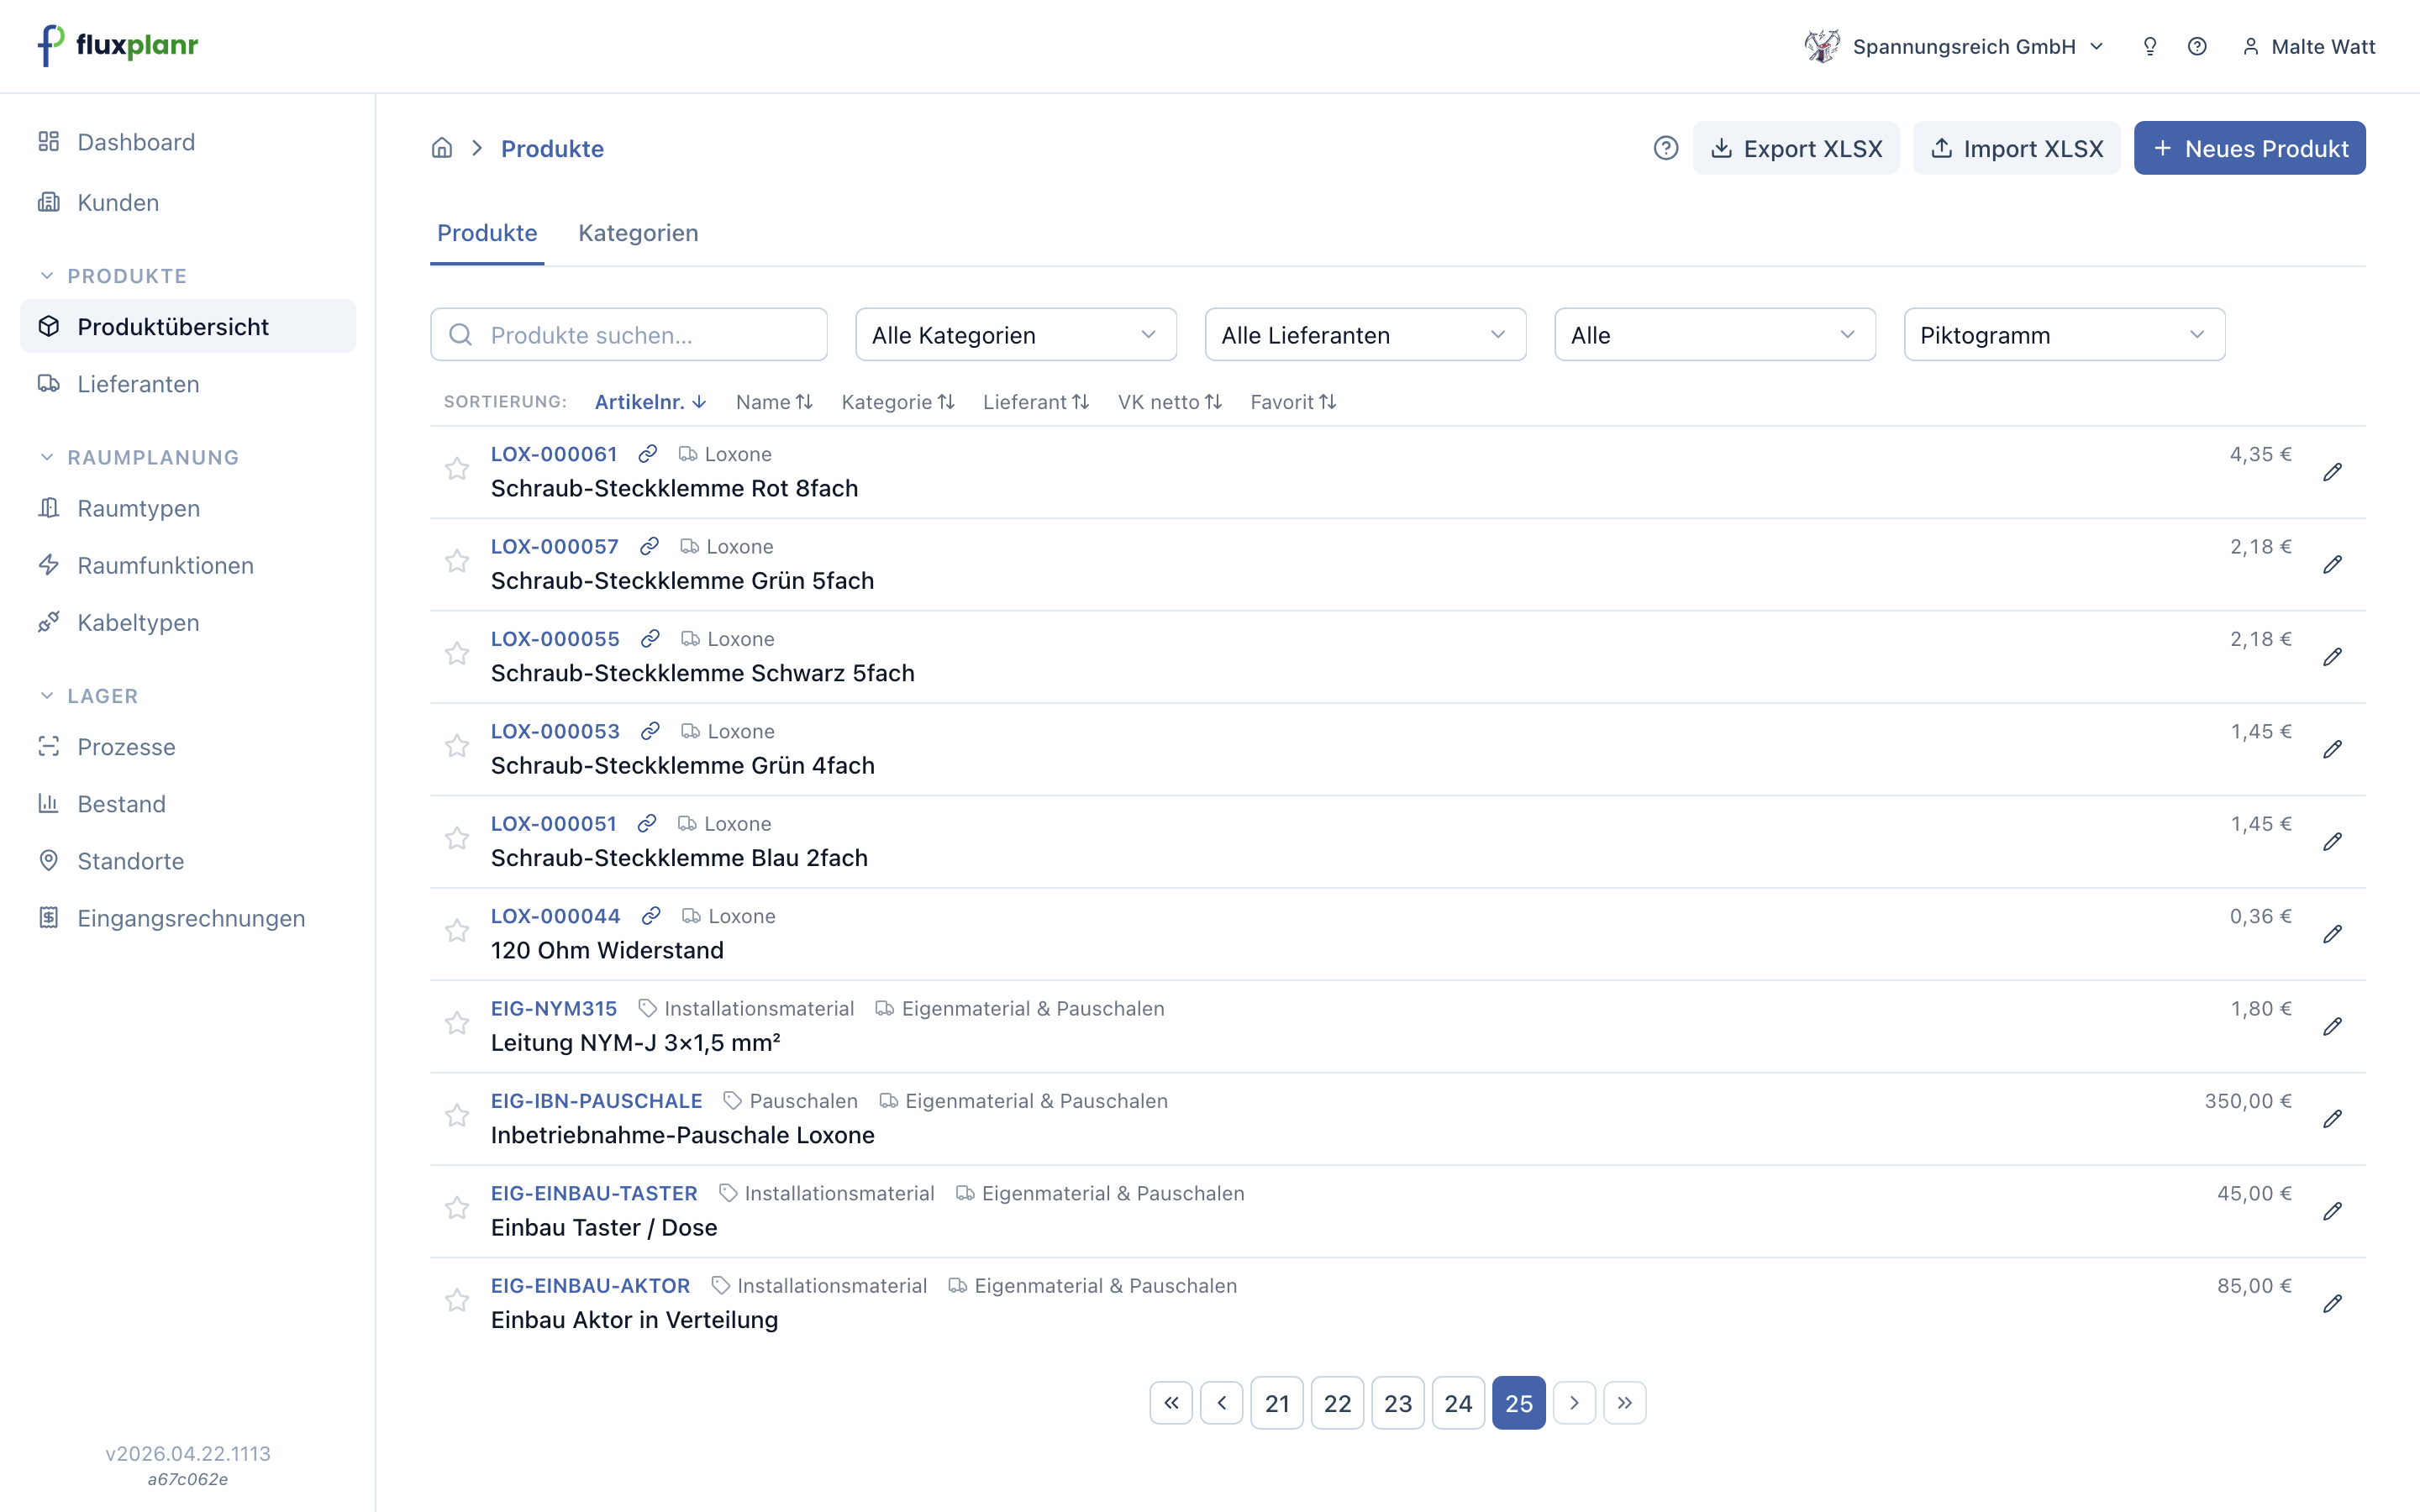Open the link icon beside LOX-000055
Screen dimensions: 2420x1512
(x=650, y=639)
